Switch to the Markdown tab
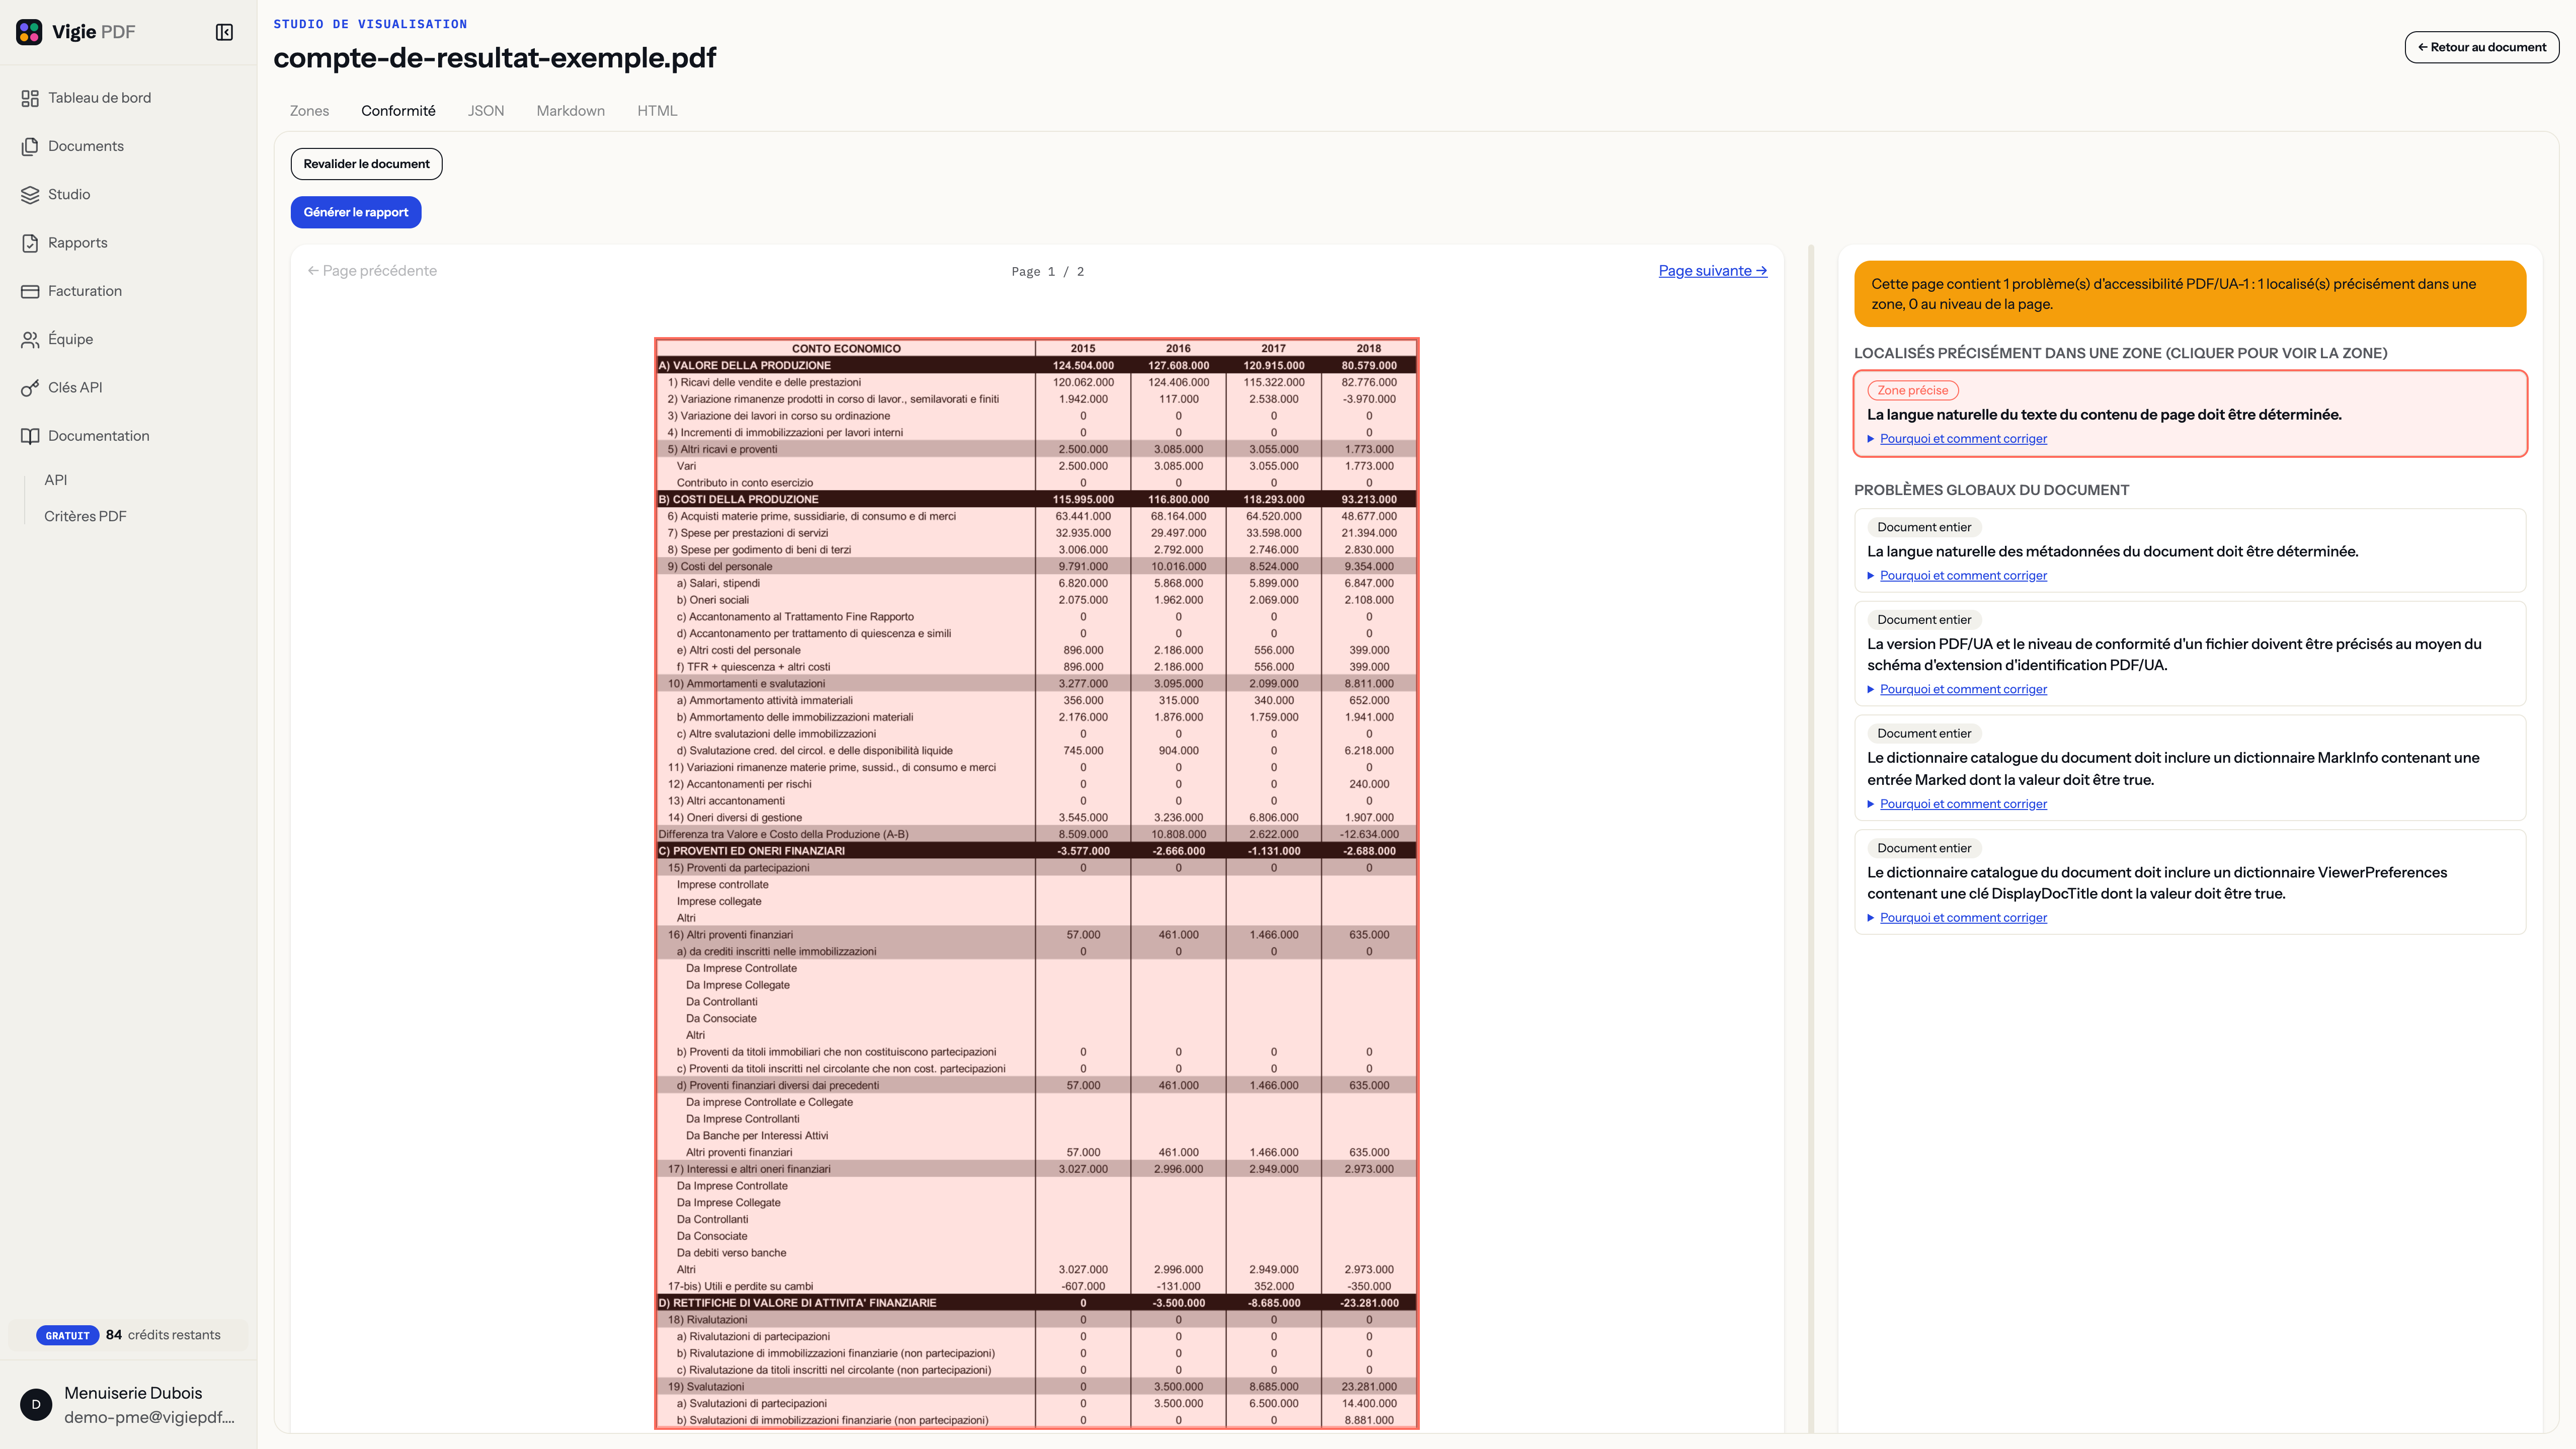This screenshot has height=1449, width=2576. coord(570,111)
